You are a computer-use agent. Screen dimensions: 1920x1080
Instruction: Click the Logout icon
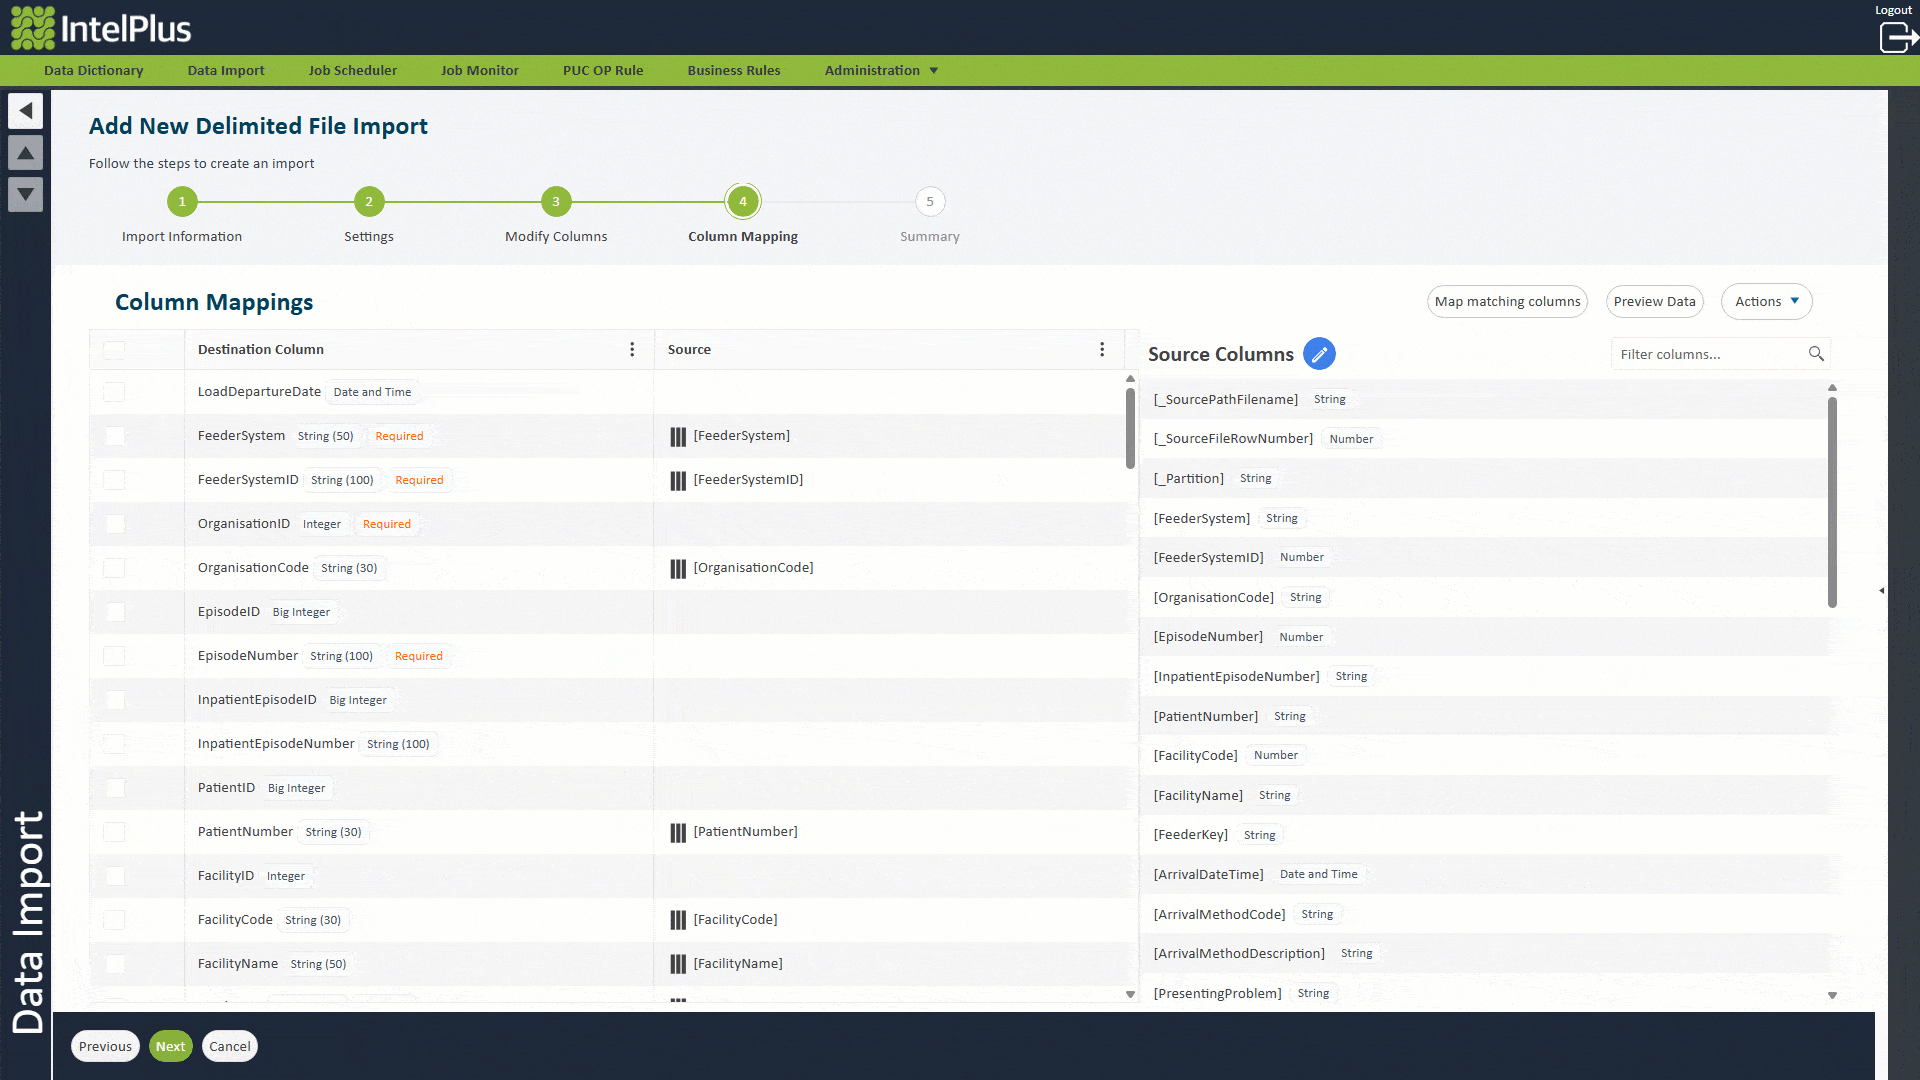click(x=1897, y=37)
